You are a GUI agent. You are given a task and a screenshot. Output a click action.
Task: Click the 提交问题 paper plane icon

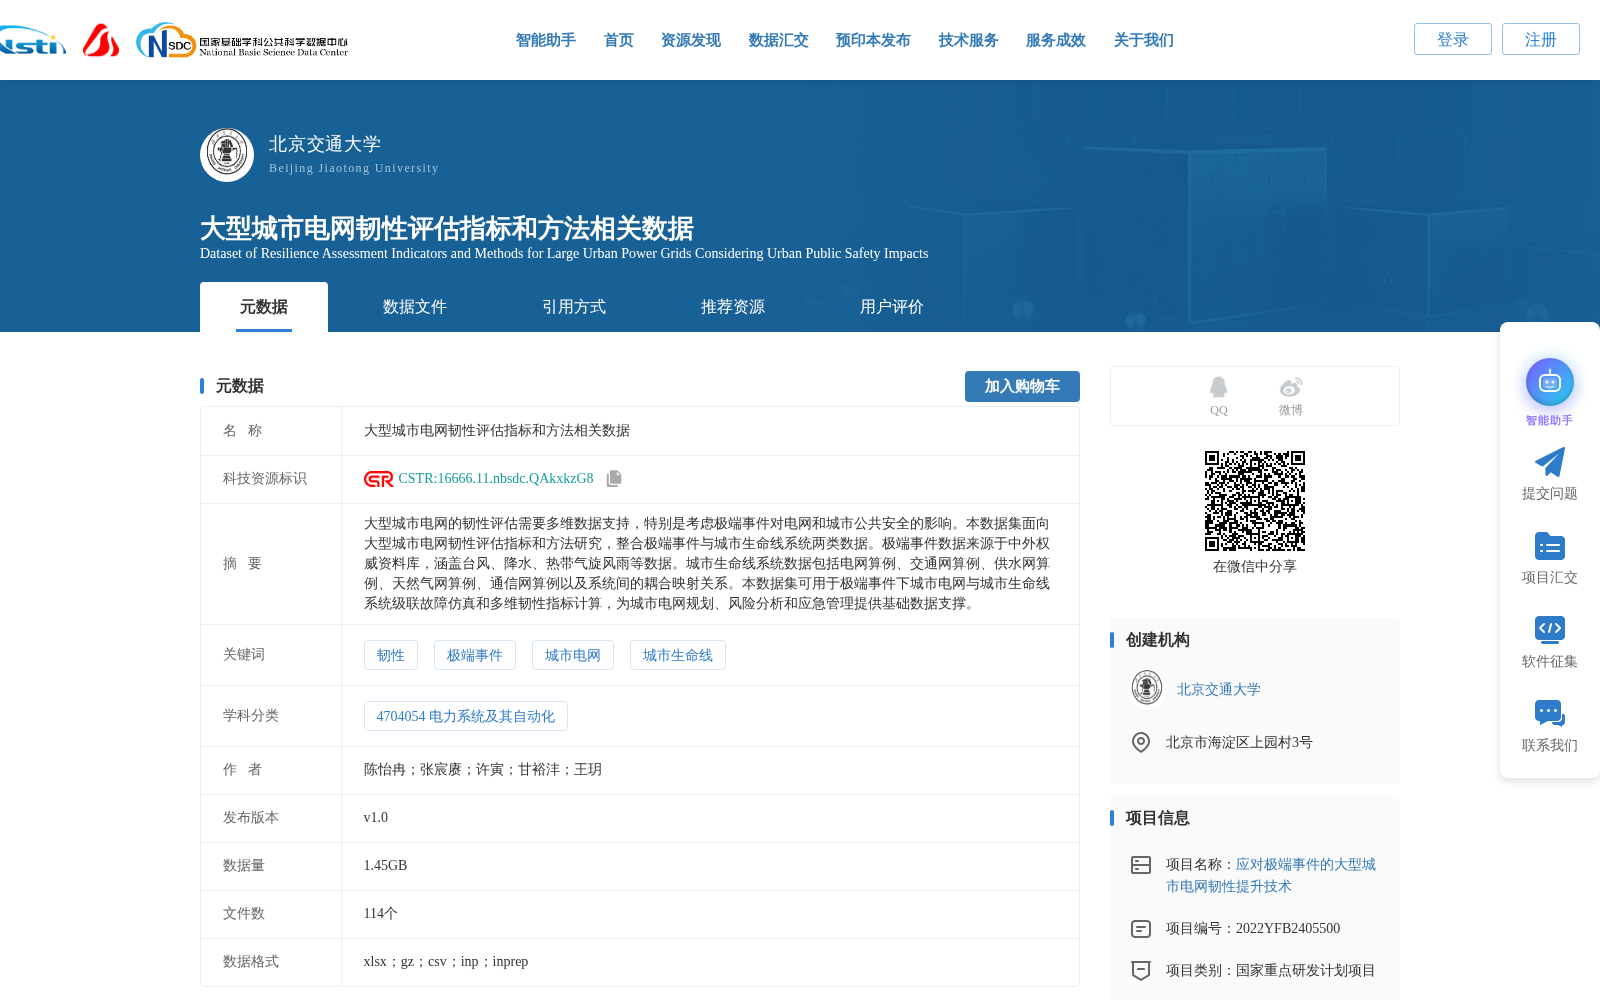point(1550,462)
